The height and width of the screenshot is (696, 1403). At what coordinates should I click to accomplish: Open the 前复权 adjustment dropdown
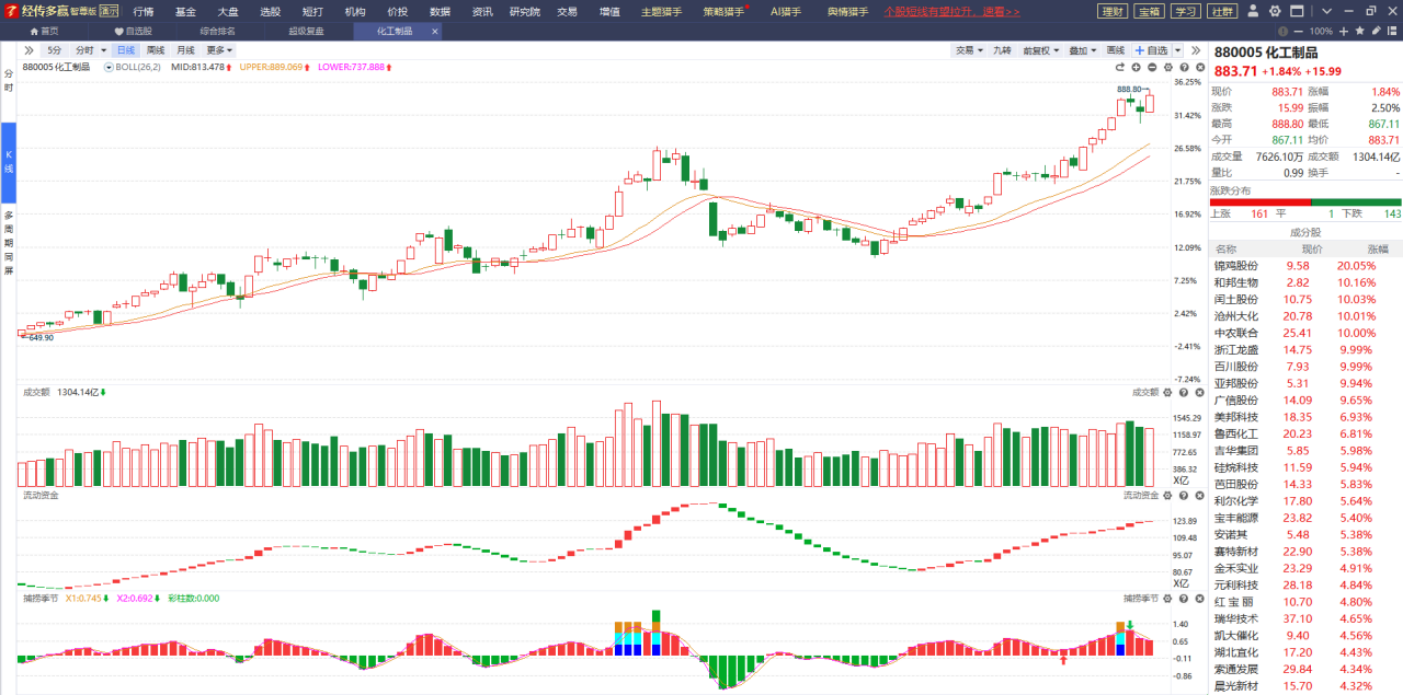(x=1041, y=50)
